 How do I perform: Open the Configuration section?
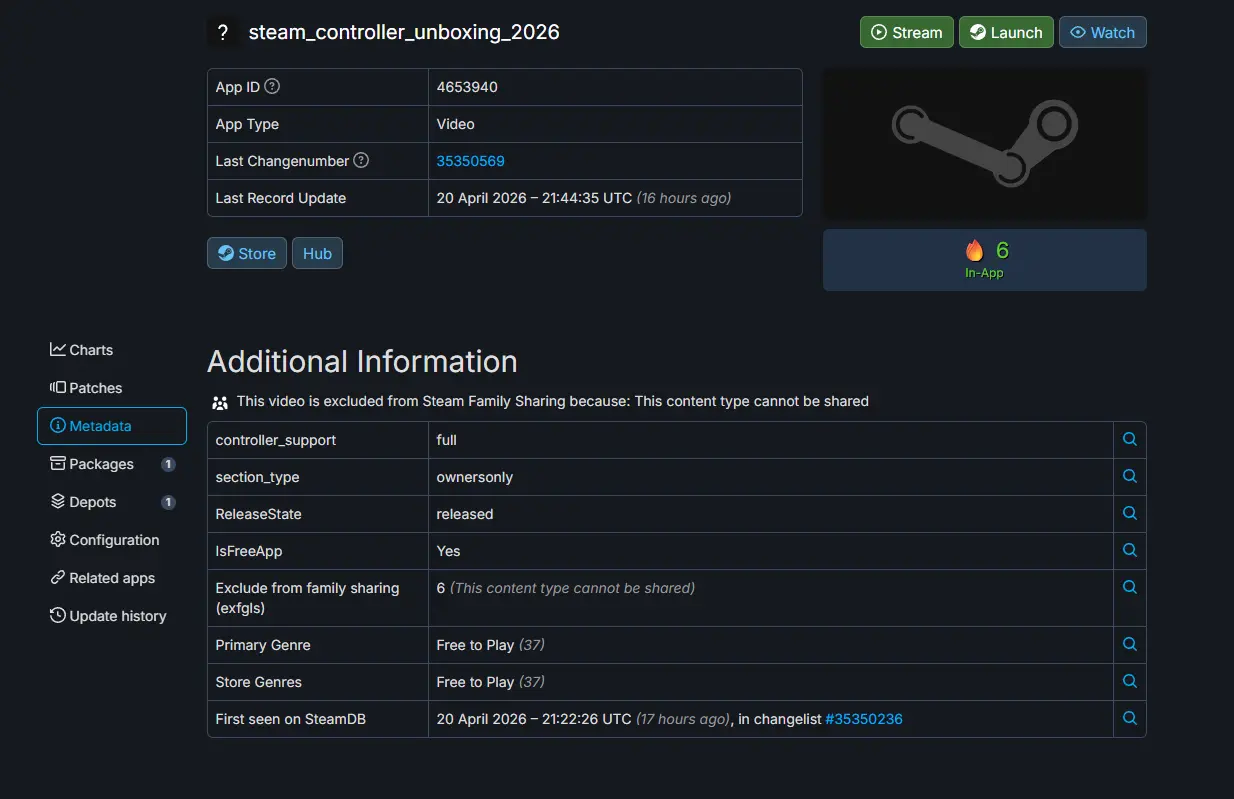click(x=105, y=540)
